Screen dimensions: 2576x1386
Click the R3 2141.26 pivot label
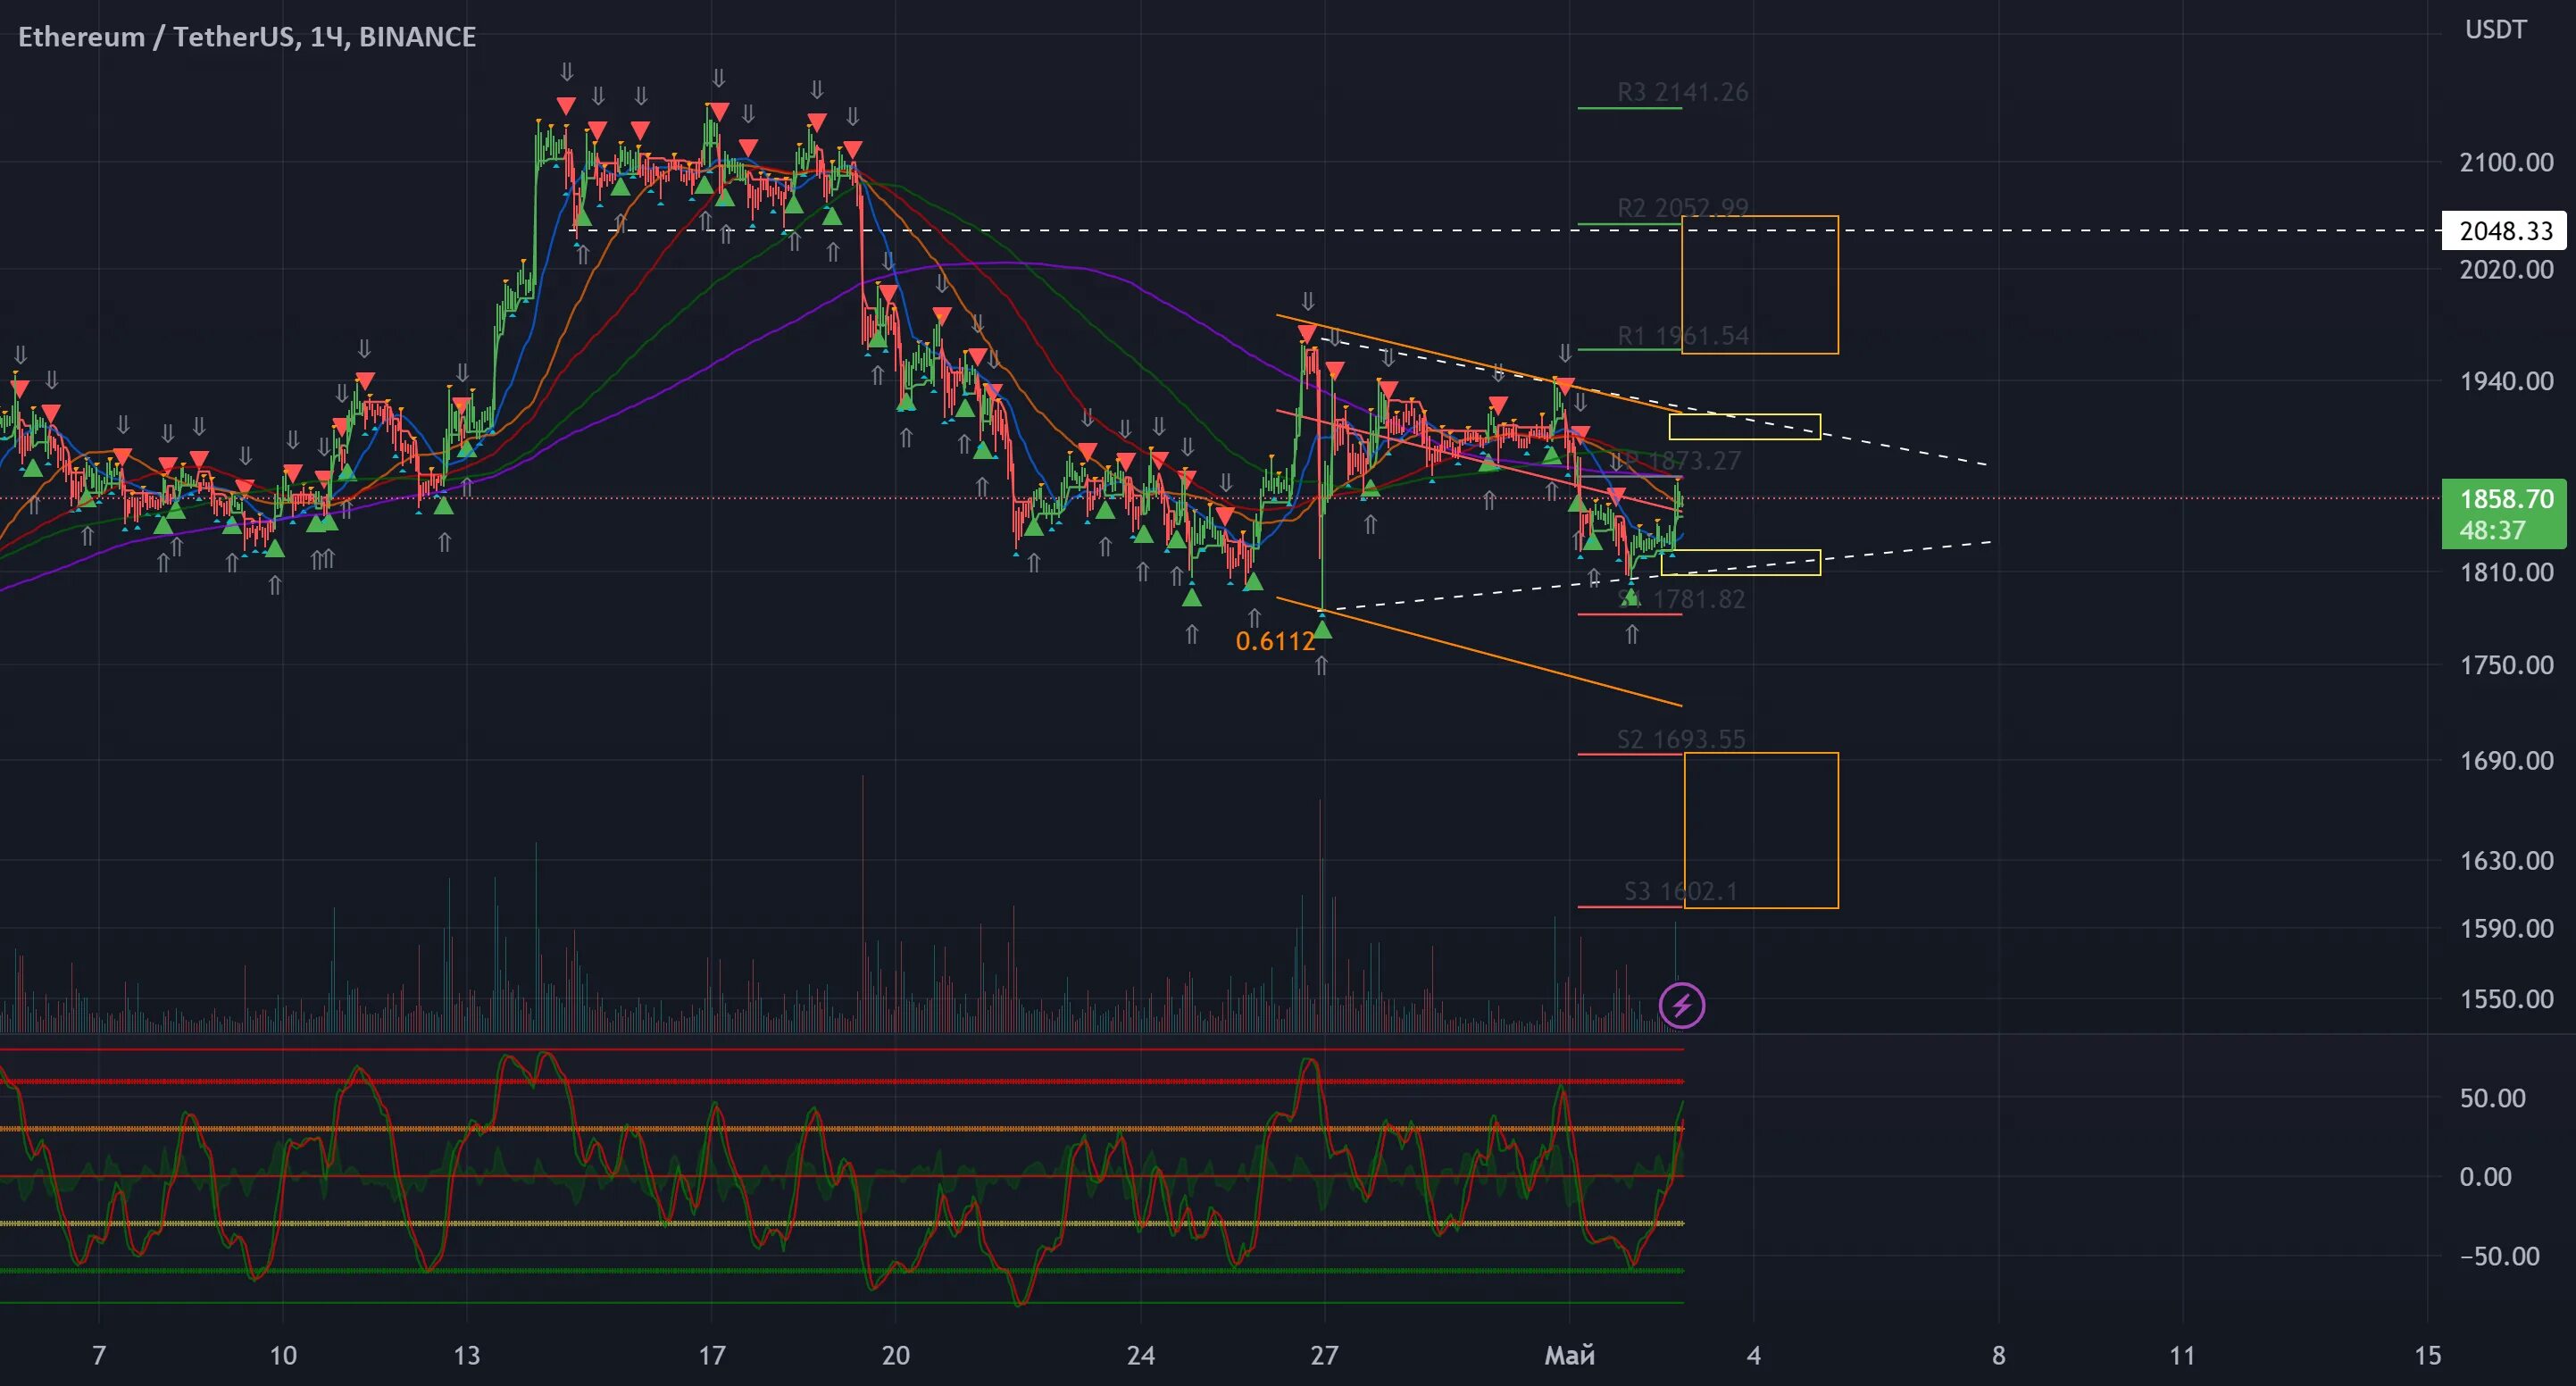(1682, 92)
